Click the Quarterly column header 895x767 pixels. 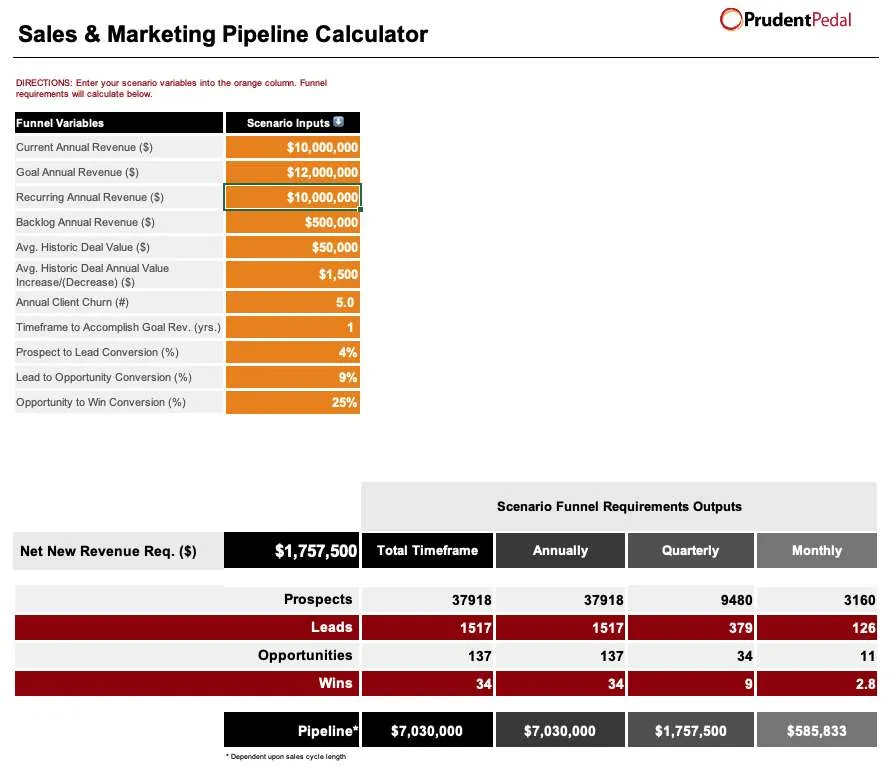[690, 550]
